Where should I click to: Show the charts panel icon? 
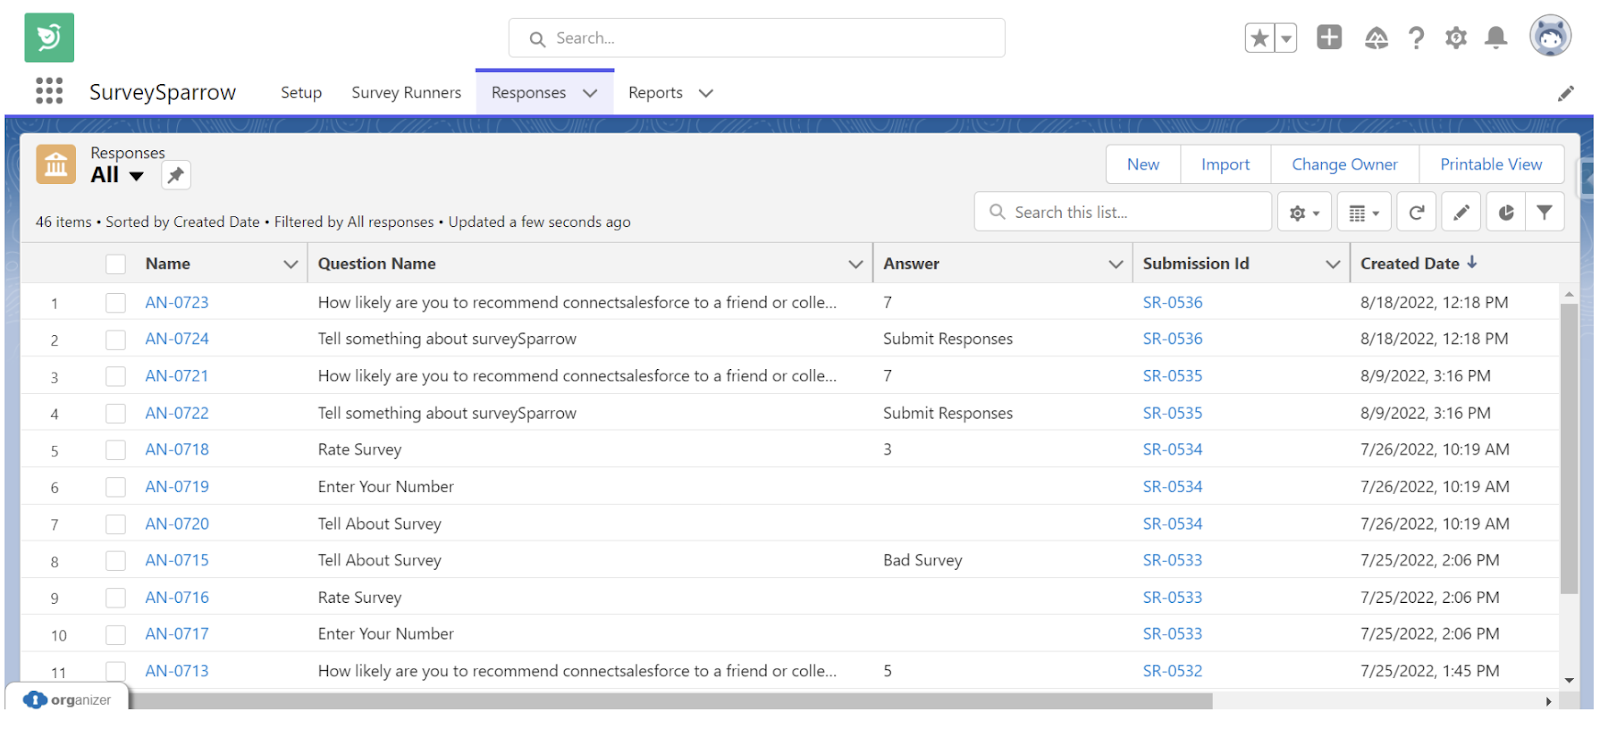coord(1506,212)
